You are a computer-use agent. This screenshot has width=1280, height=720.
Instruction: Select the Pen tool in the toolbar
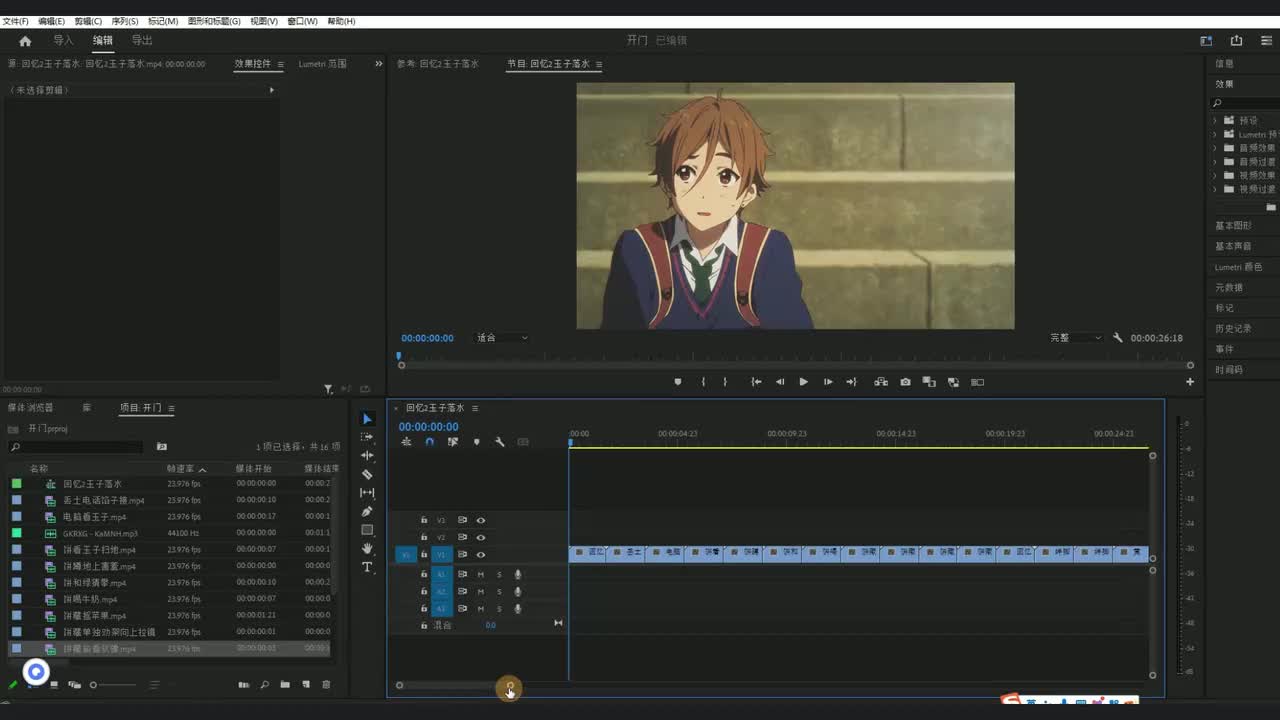367,511
